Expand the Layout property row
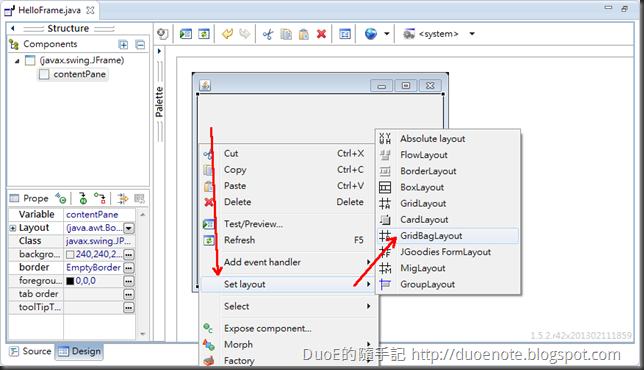 tap(13, 228)
